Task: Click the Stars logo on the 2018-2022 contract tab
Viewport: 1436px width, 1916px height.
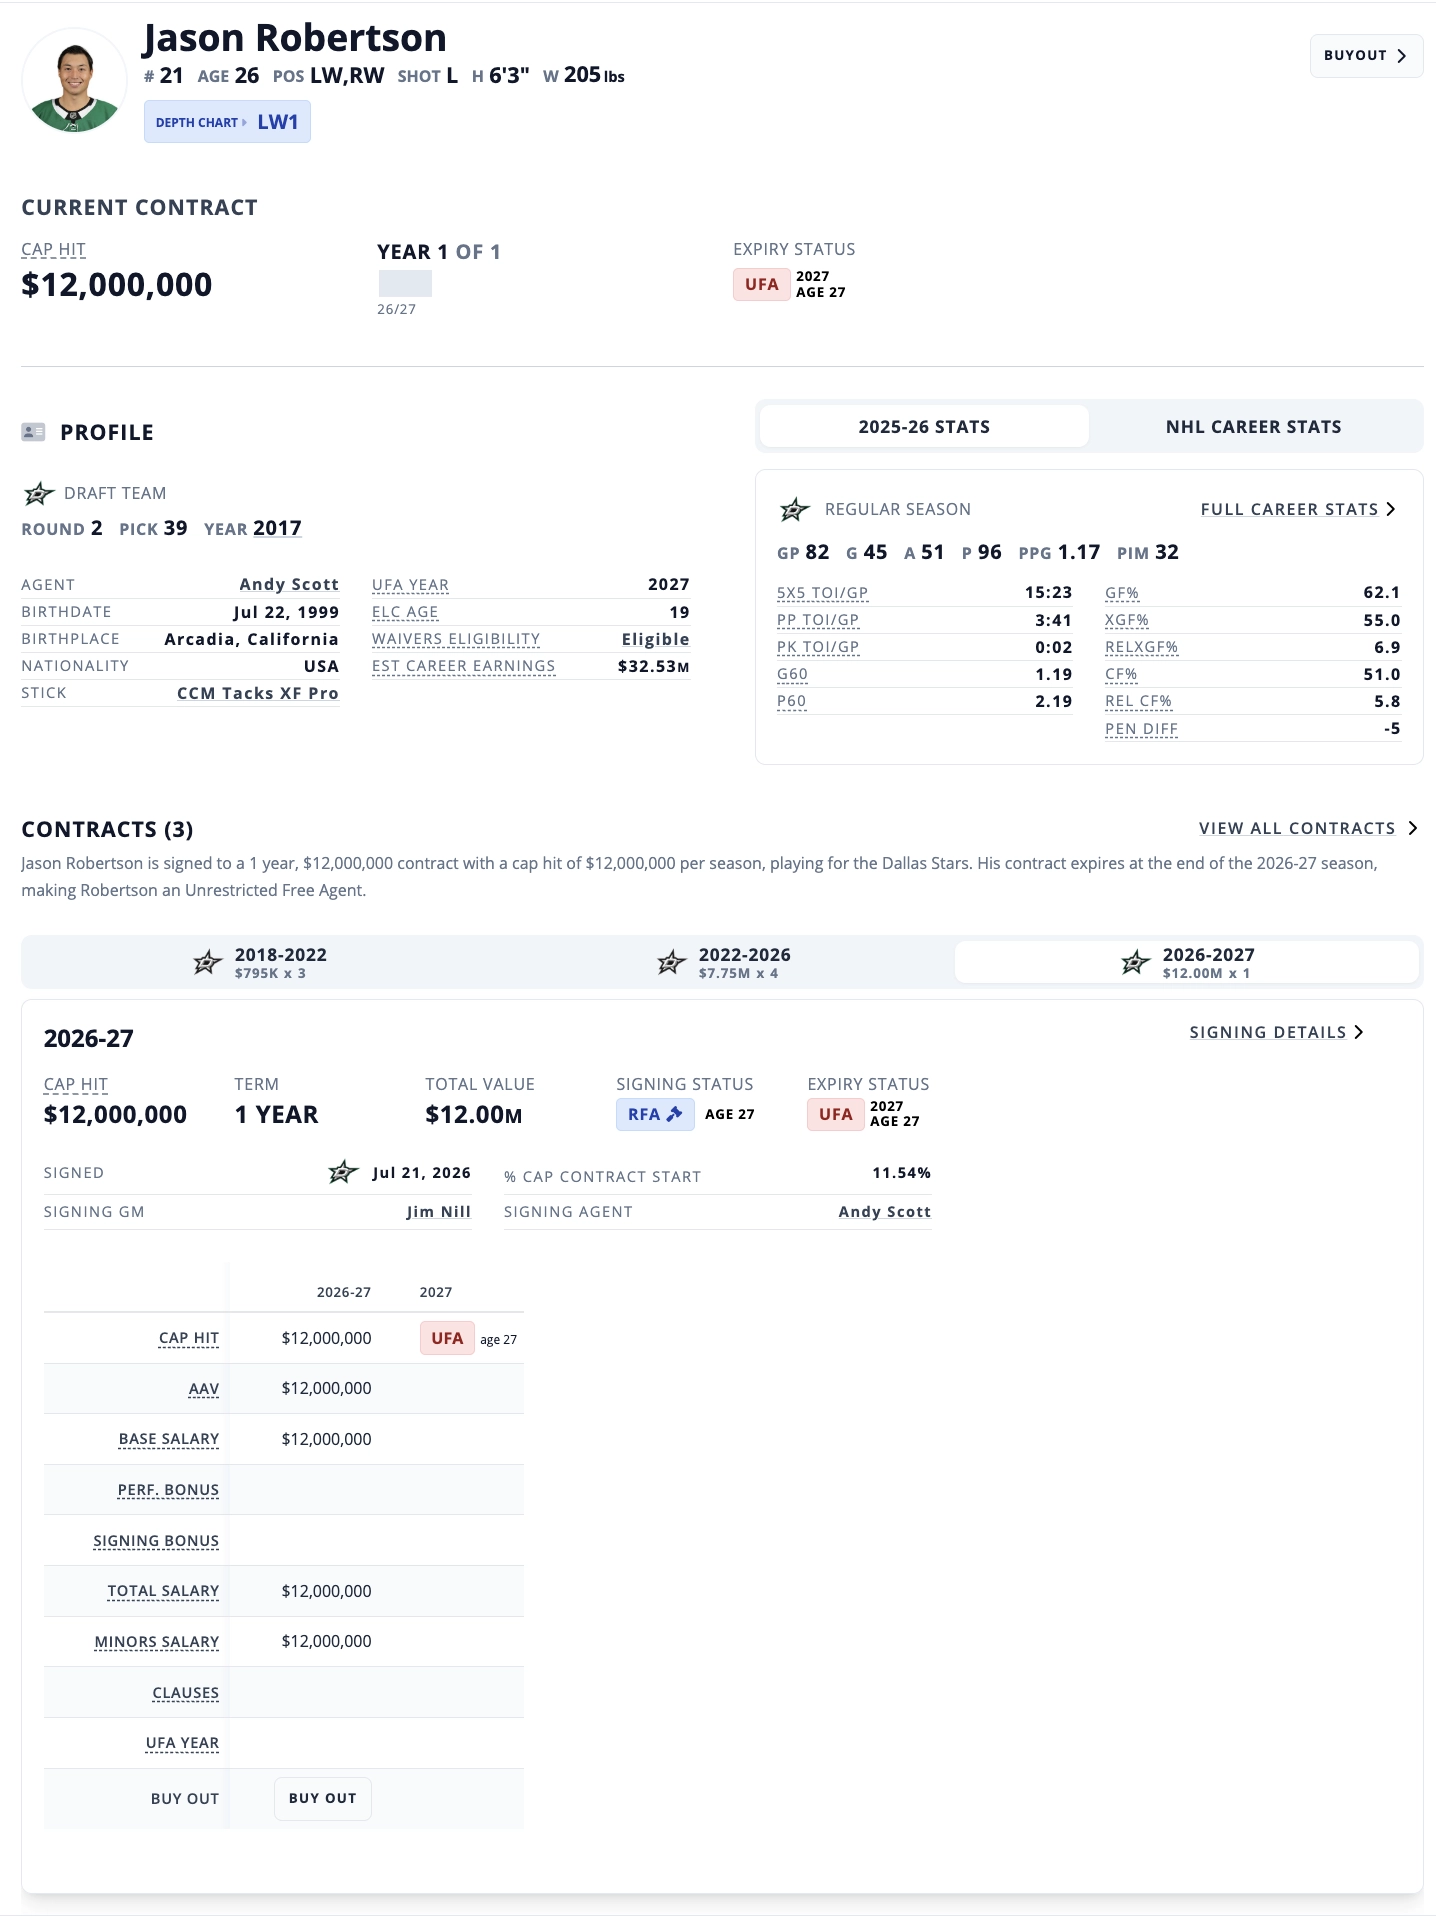Action: [x=207, y=963]
